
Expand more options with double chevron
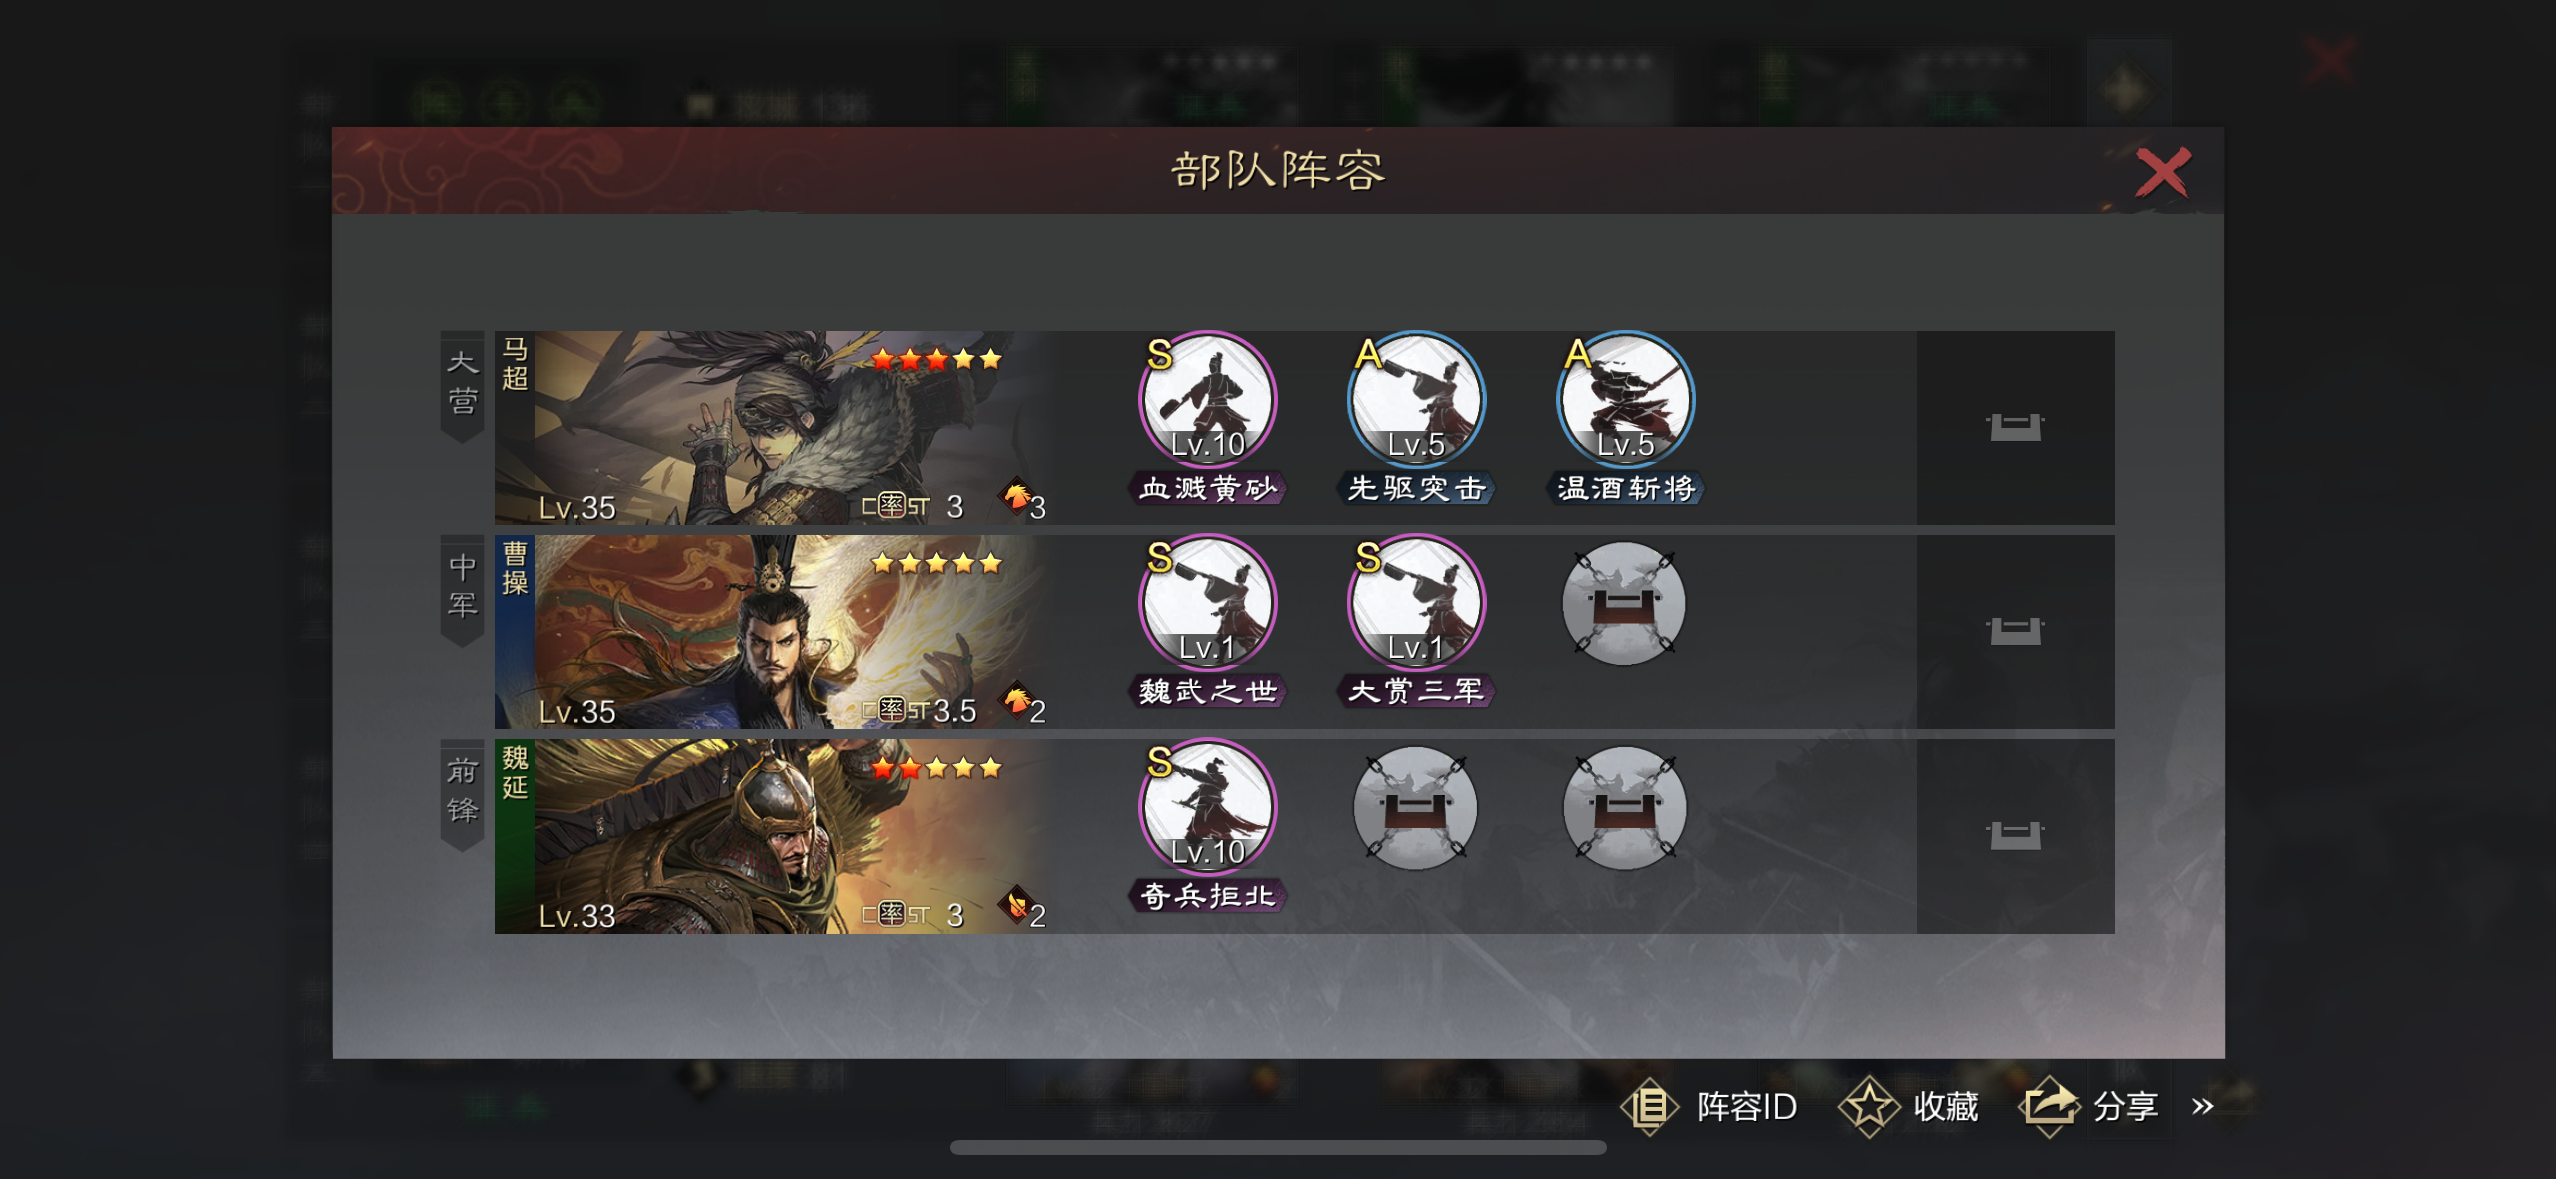coord(2202,1106)
